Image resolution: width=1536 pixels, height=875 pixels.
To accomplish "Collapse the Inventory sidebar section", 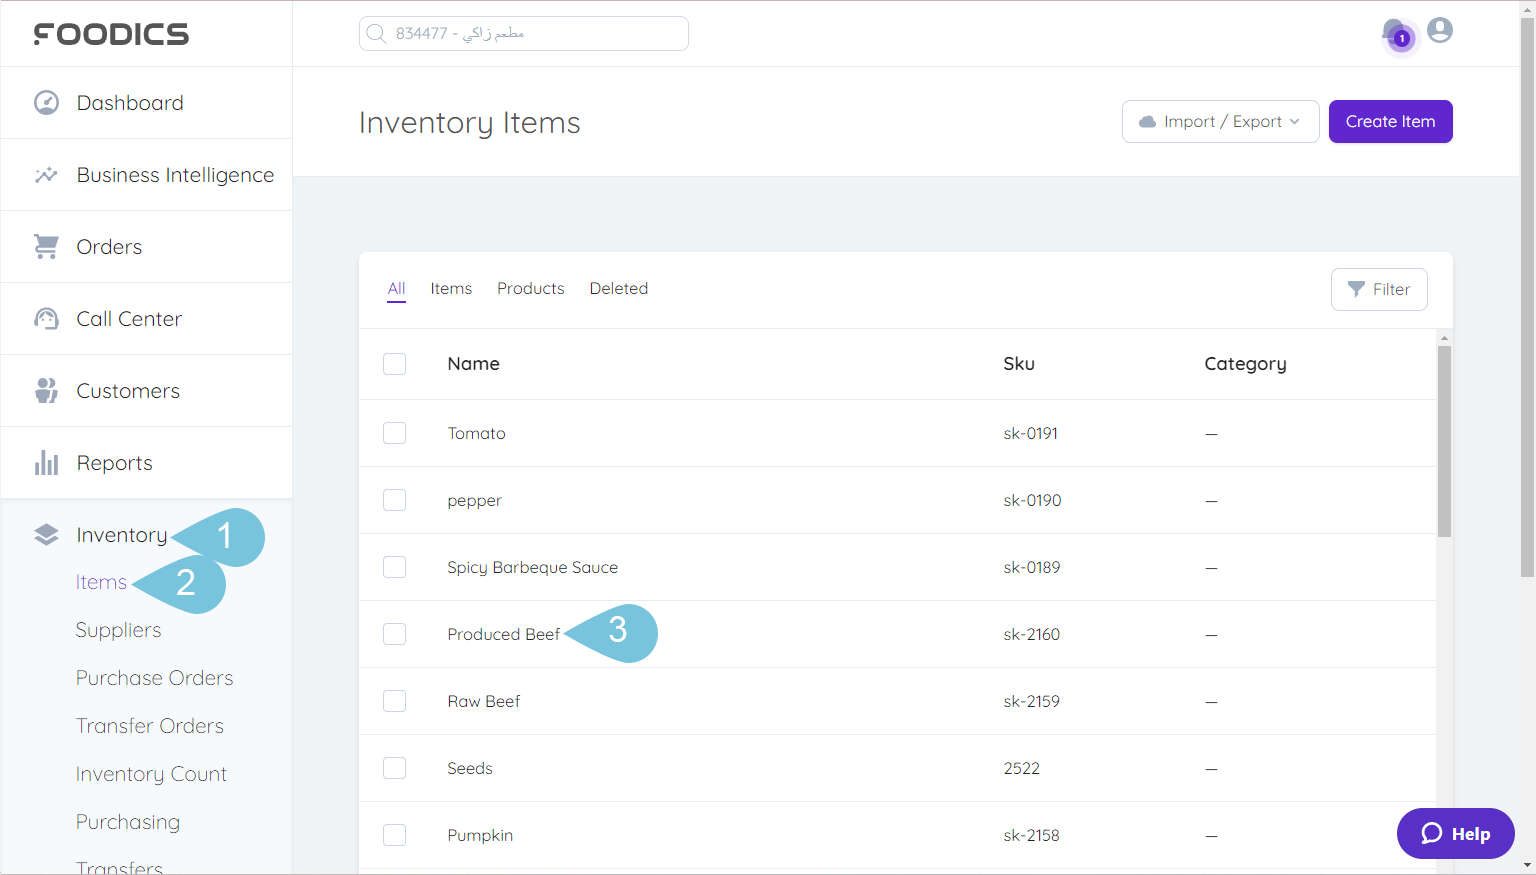I will 121,535.
